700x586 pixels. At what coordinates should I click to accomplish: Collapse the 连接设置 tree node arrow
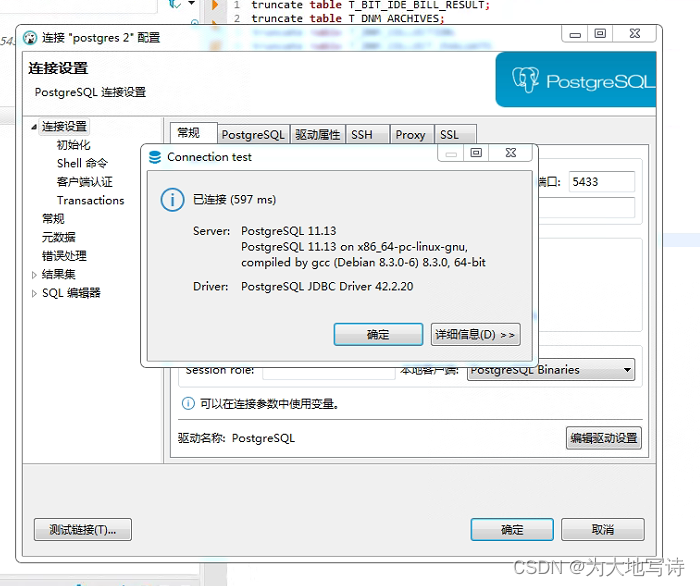click(x=34, y=127)
